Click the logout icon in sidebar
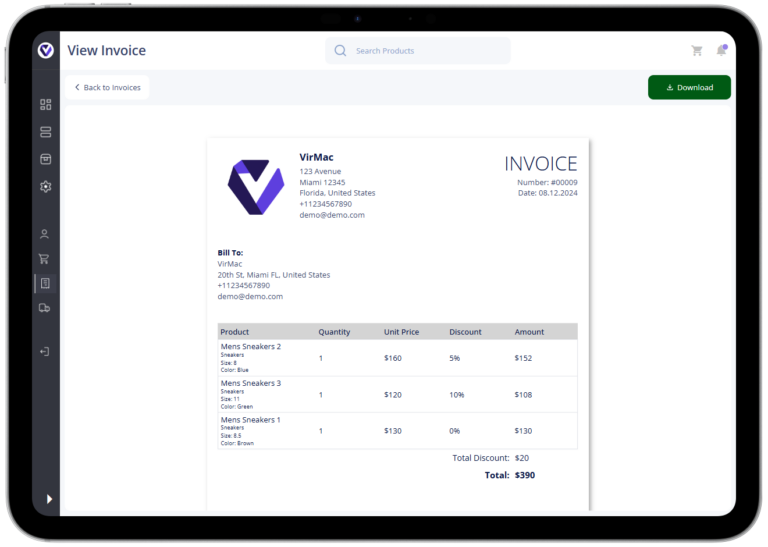 point(45,351)
